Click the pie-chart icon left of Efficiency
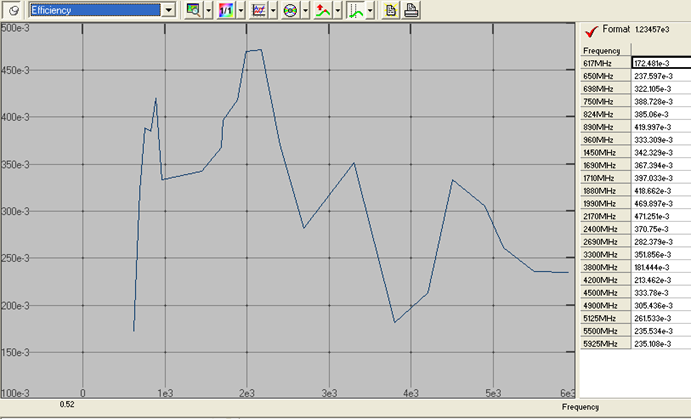Screen dimensions: 691x419 (14, 10)
